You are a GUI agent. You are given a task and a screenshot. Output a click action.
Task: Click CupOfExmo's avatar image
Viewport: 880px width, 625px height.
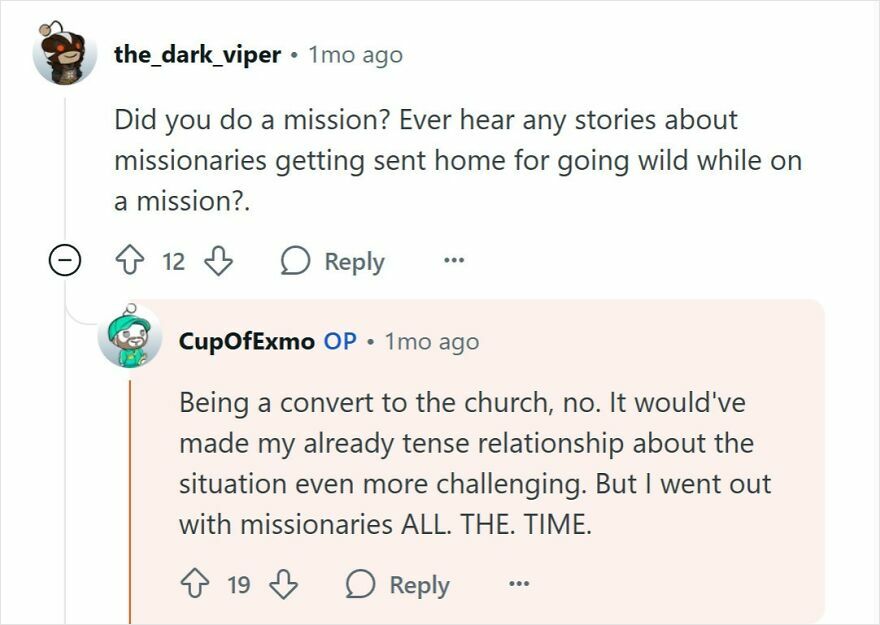131,341
